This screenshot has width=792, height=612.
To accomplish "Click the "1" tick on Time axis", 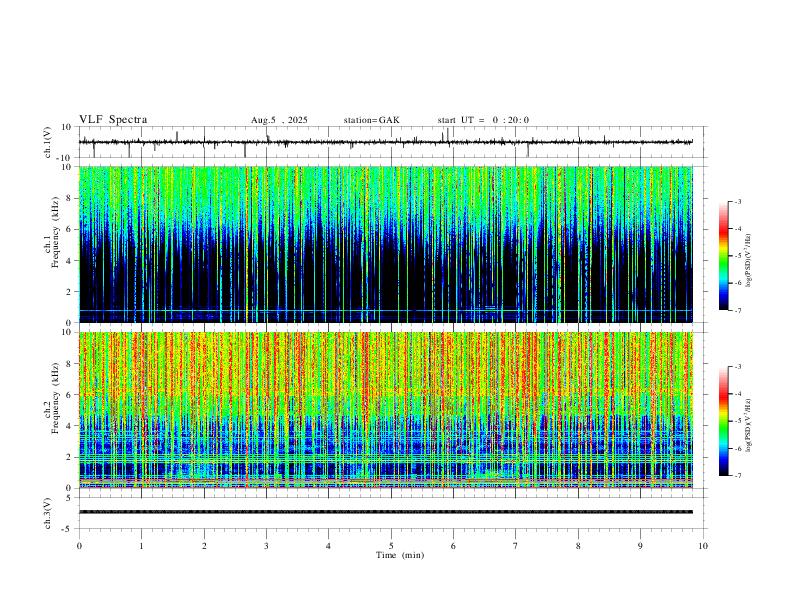I will tap(141, 546).
